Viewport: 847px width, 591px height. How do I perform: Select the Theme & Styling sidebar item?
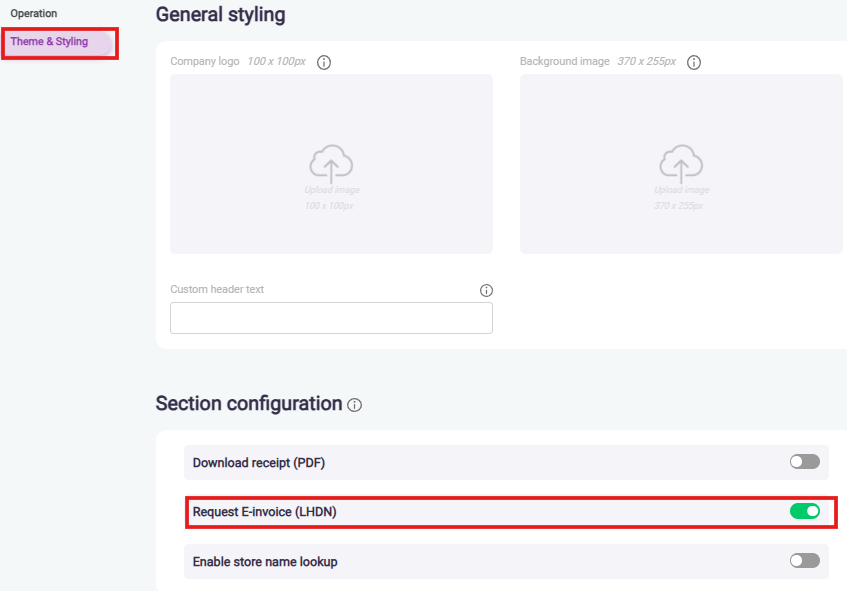click(x=49, y=42)
